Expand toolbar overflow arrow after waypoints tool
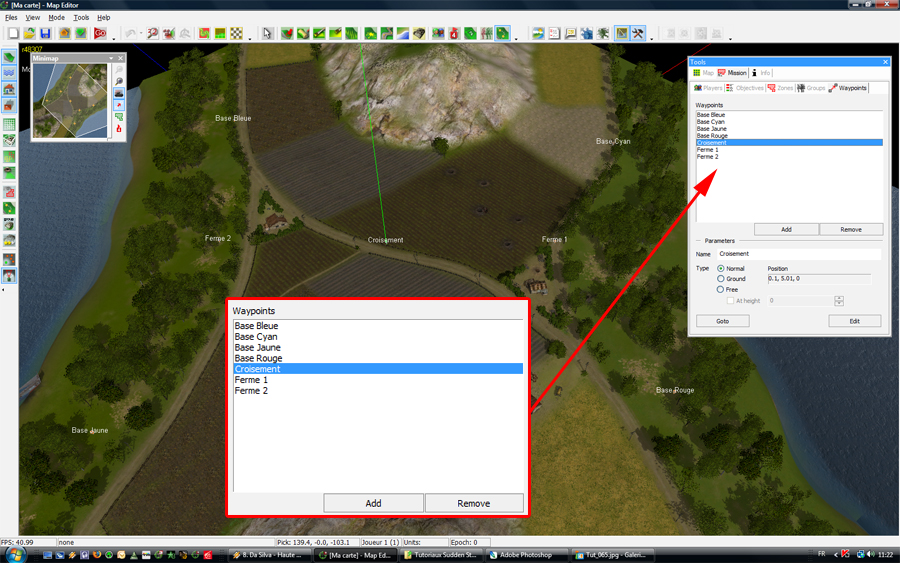Screen dimensions: 900x563 point(516,38)
